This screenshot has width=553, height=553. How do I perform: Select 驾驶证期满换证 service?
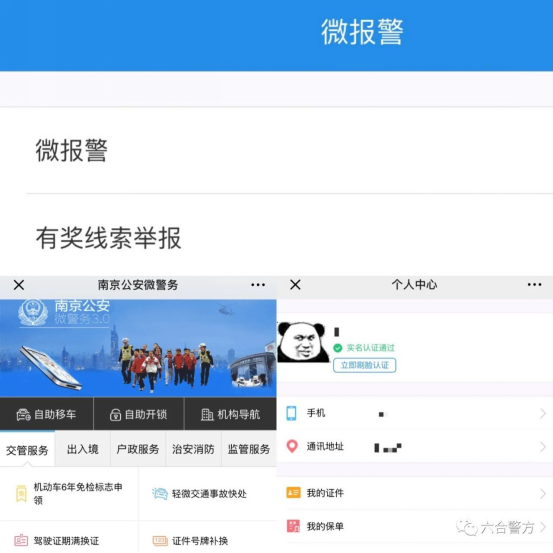pyautogui.click(x=69, y=540)
